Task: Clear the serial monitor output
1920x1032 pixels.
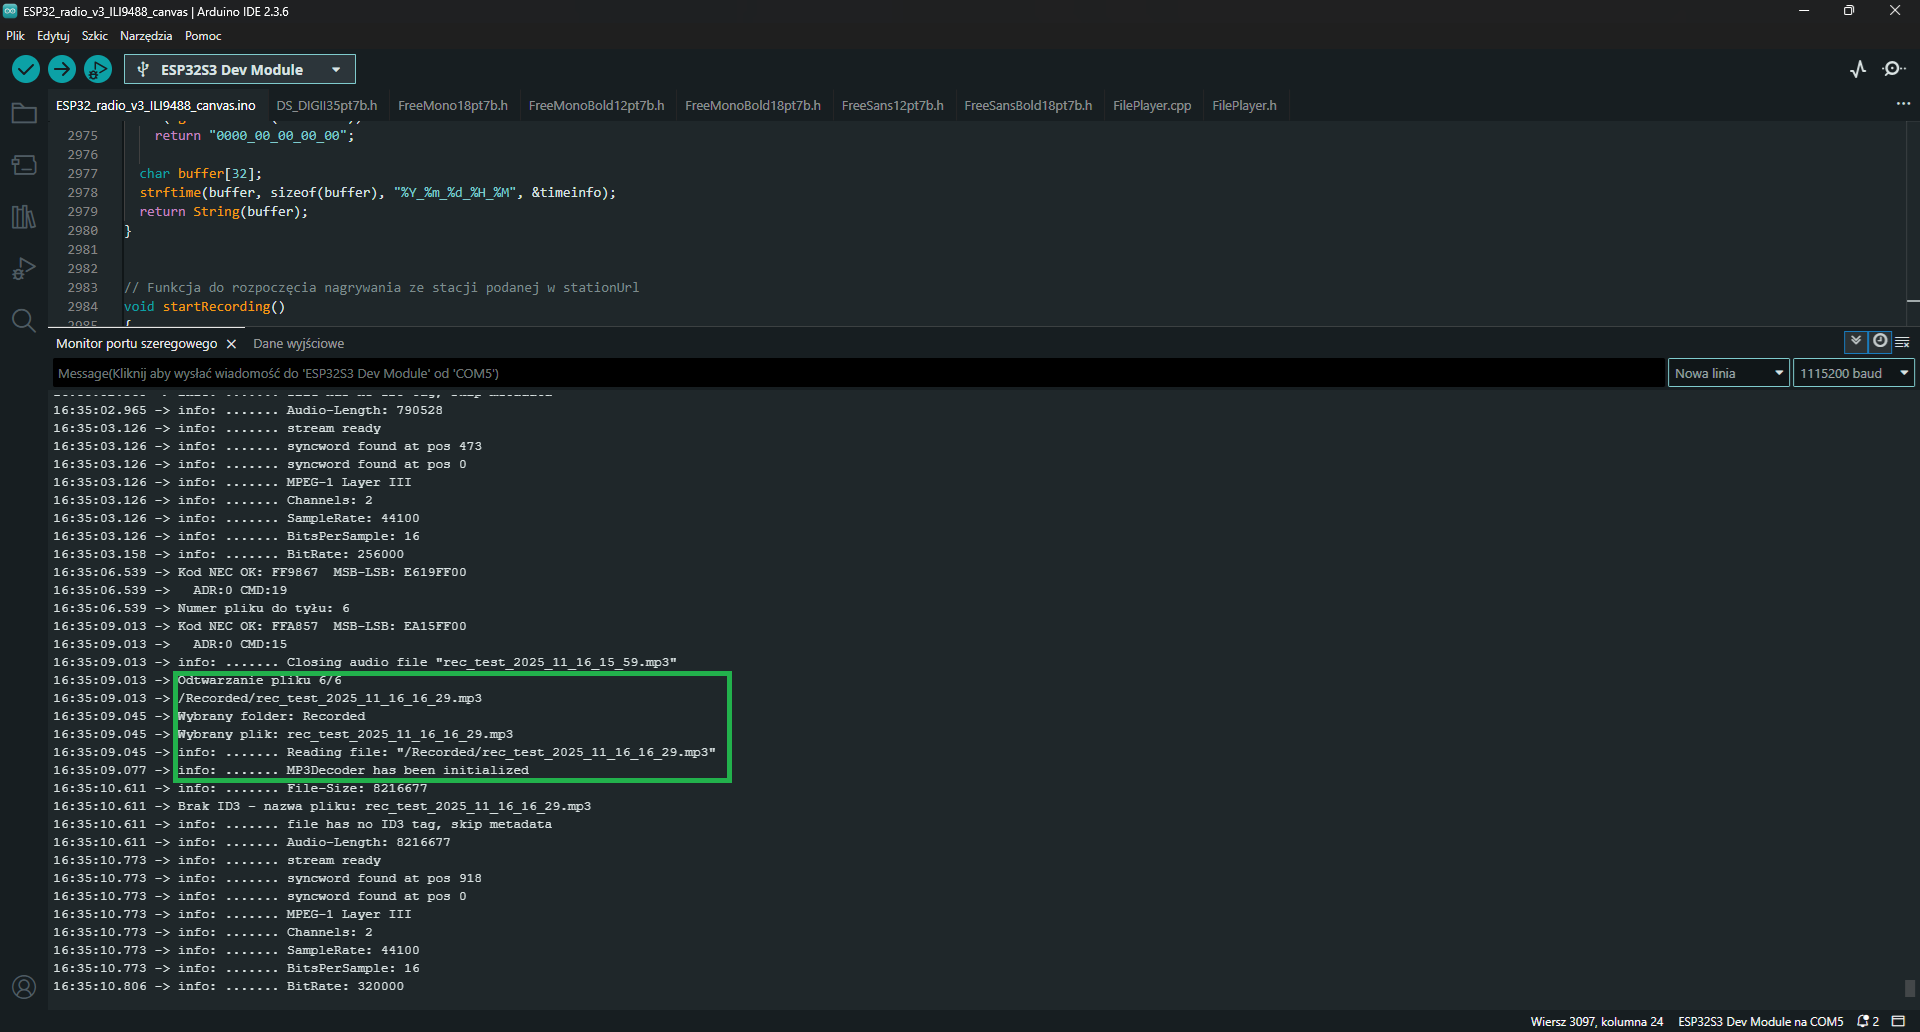Action: [x=1903, y=342]
